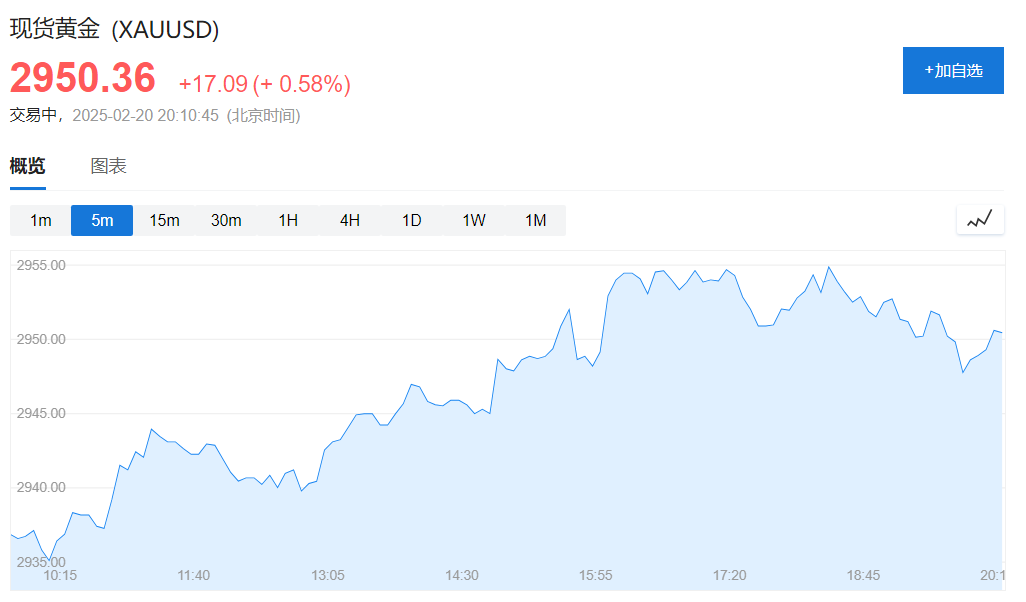Switch chart to 4H interval

350,220
